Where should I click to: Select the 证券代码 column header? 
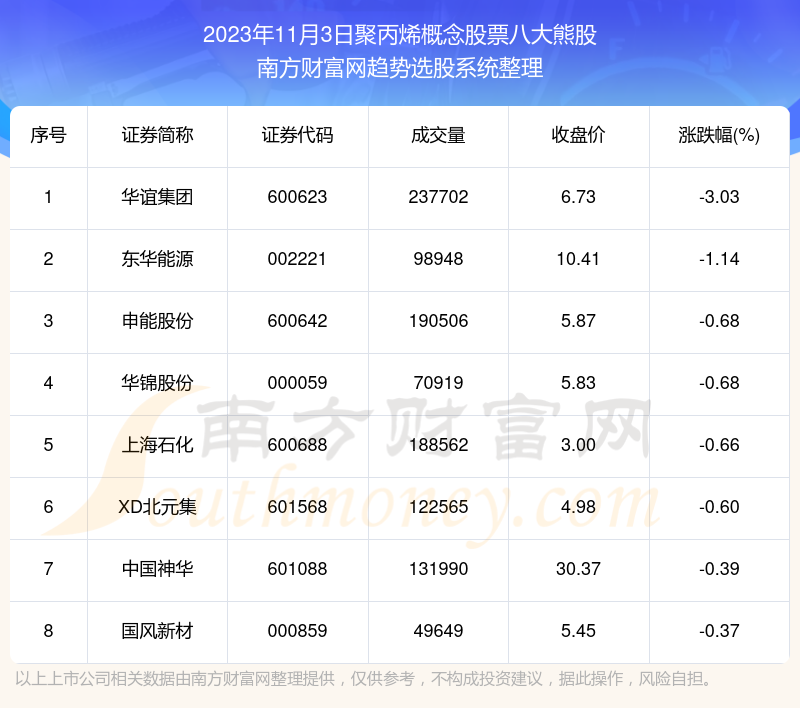[297, 136]
